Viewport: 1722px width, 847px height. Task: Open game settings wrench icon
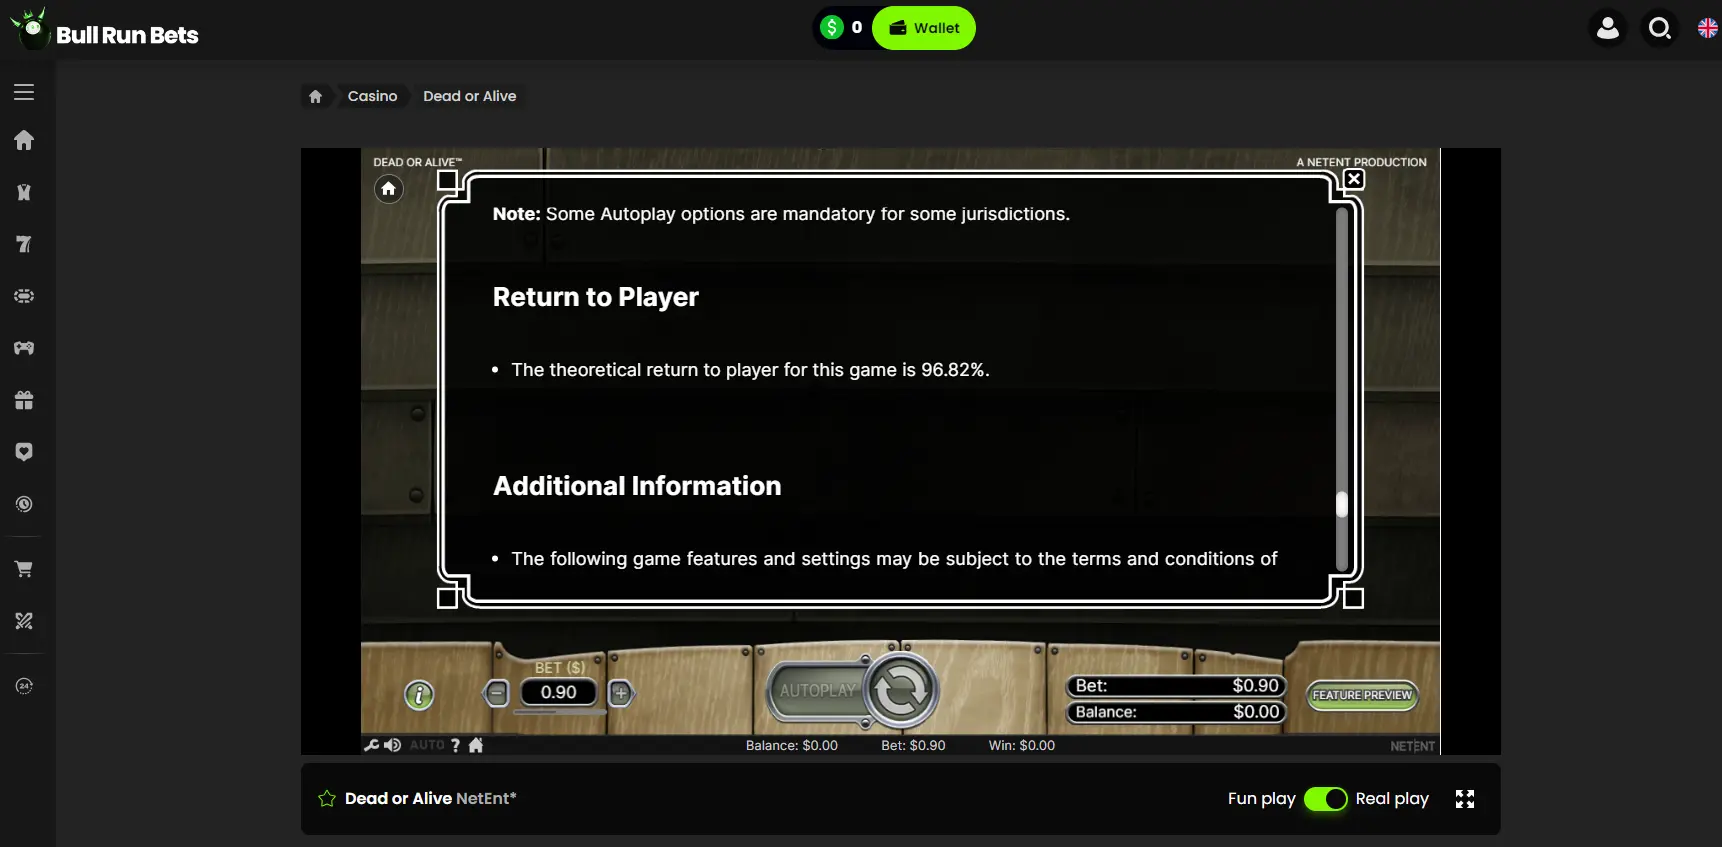click(371, 745)
